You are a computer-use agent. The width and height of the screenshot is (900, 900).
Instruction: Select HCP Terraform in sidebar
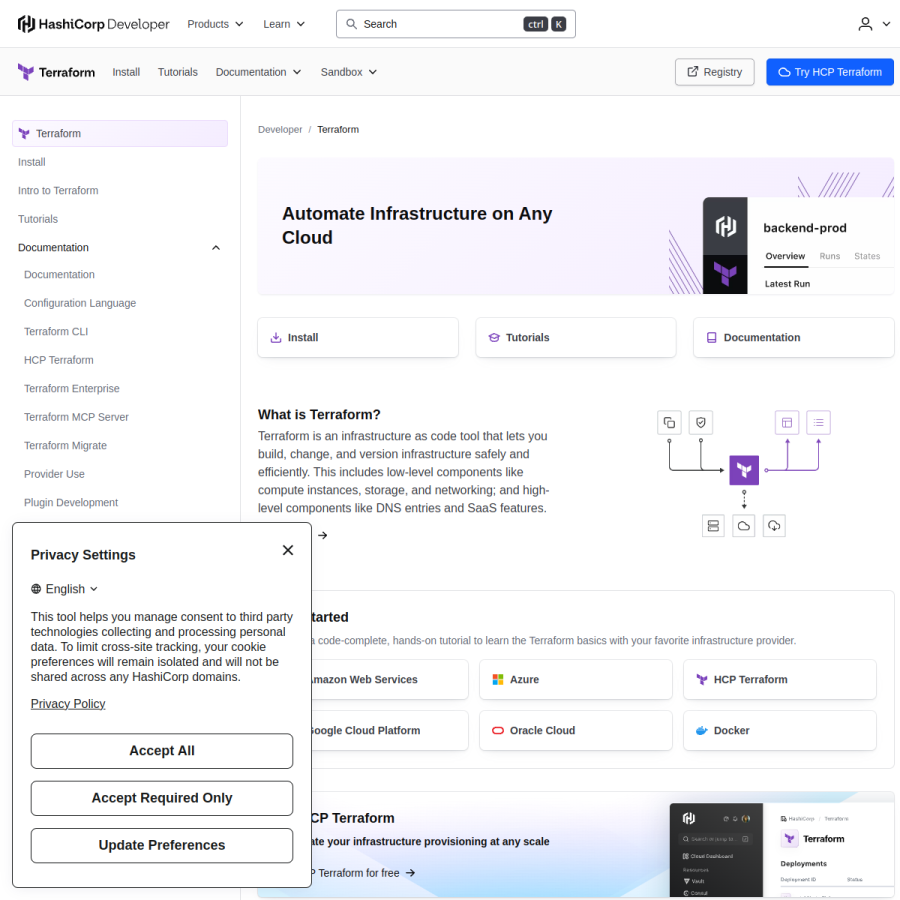(59, 360)
